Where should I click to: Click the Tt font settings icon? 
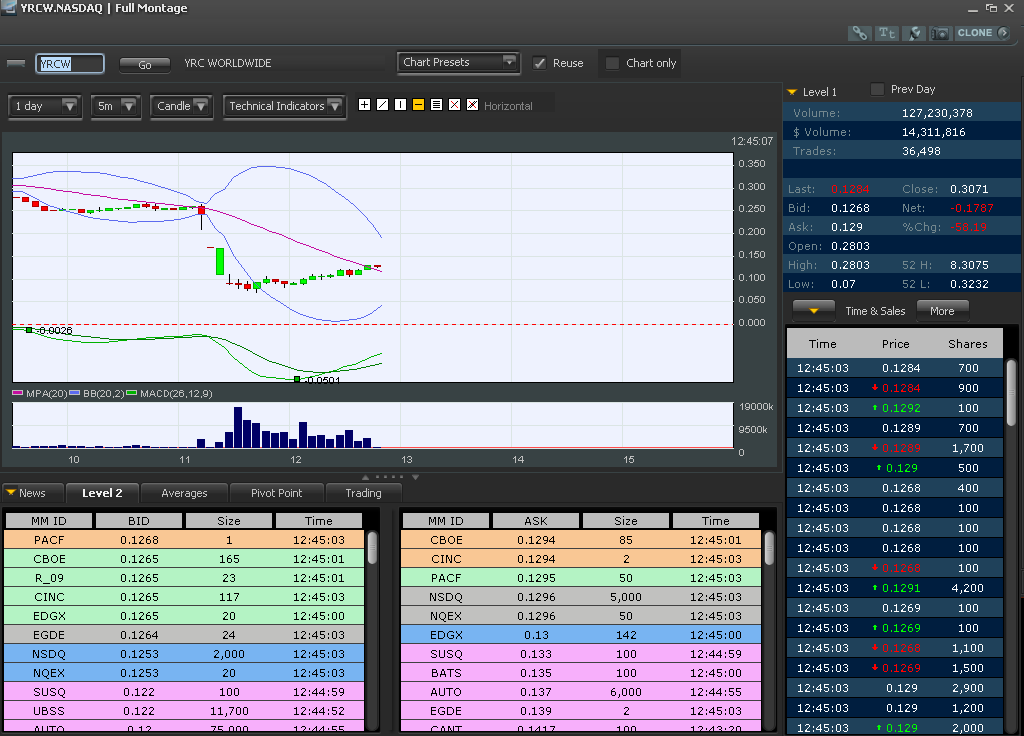point(886,33)
